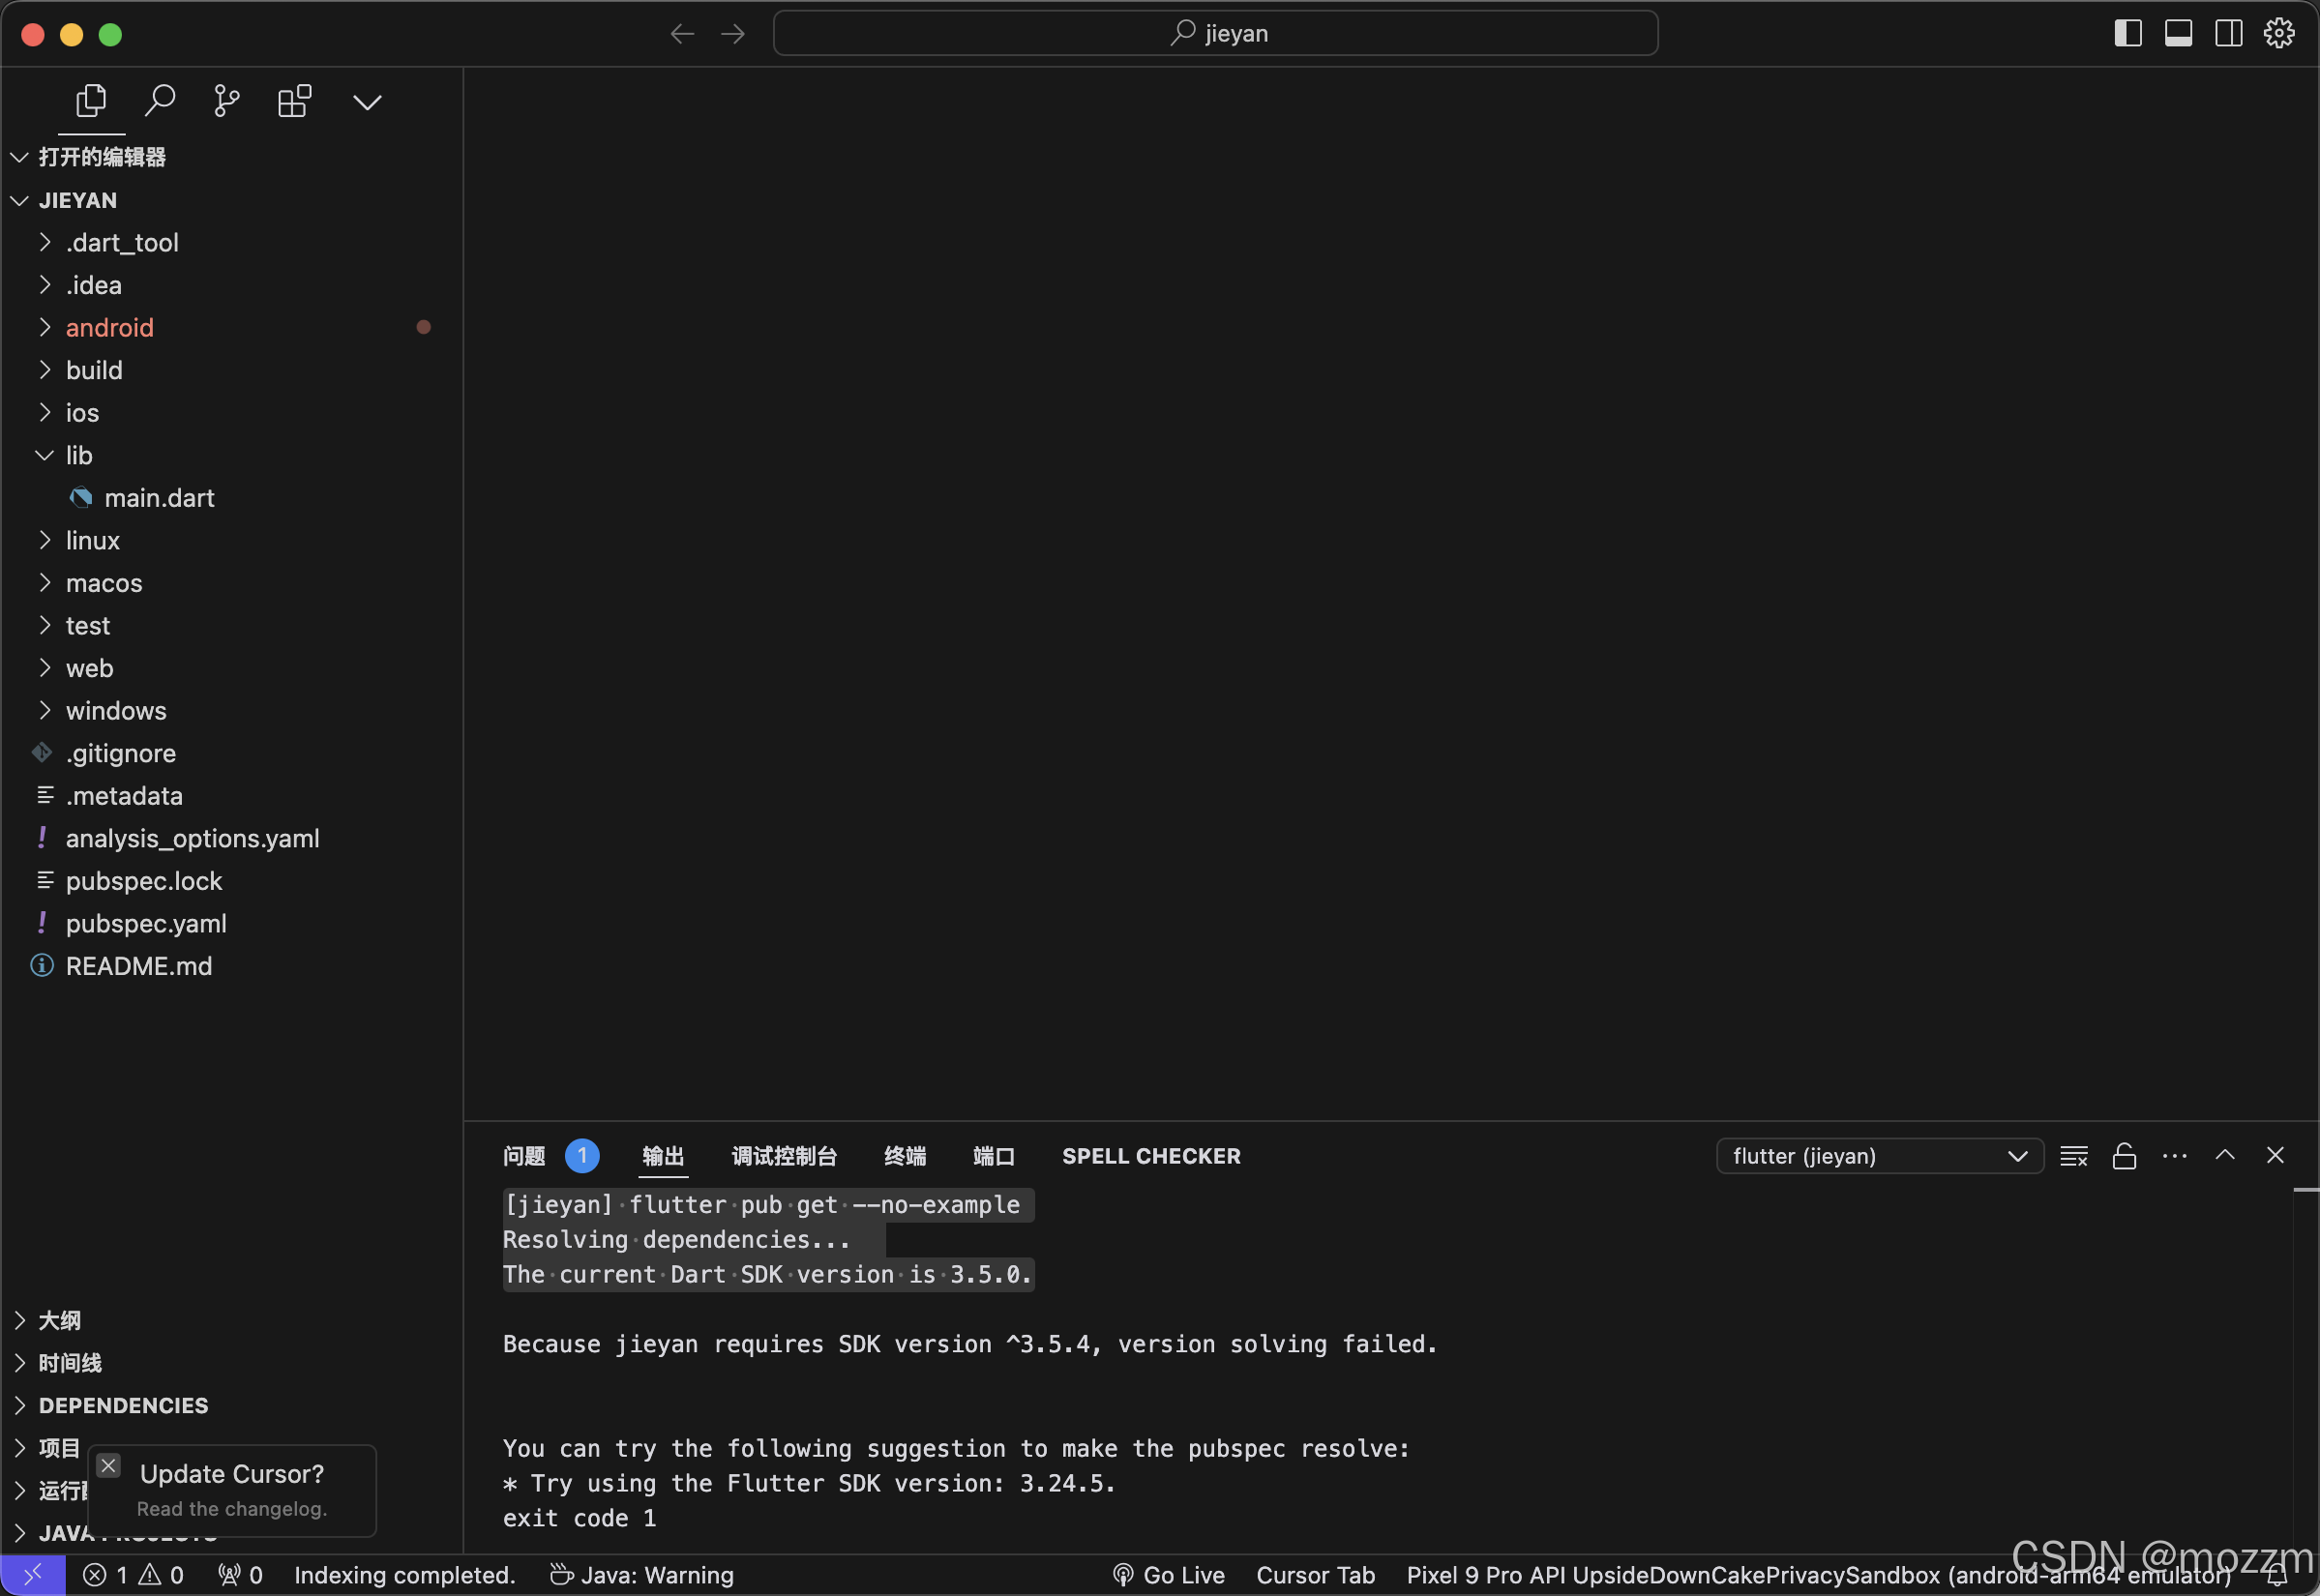Screen dimensions: 2320x1596
Task: Open the Source Control view icon
Action: pos(227,101)
